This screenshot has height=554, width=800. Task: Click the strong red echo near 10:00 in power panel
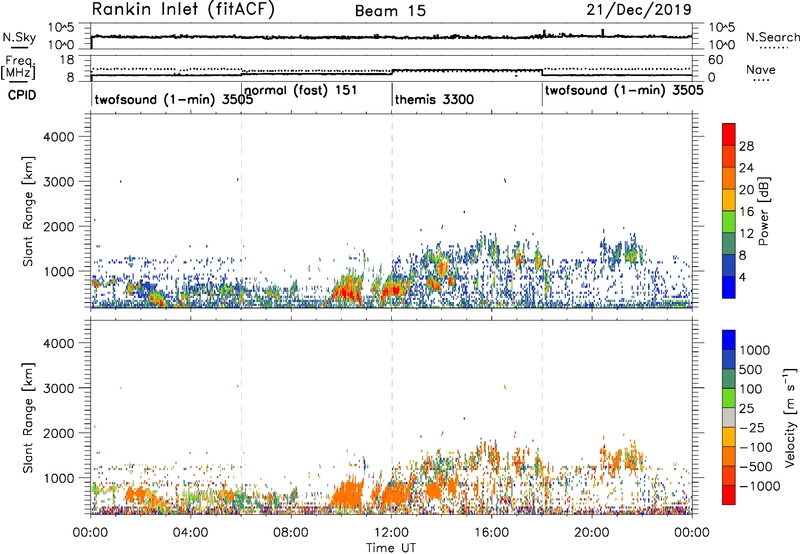(x=346, y=291)
